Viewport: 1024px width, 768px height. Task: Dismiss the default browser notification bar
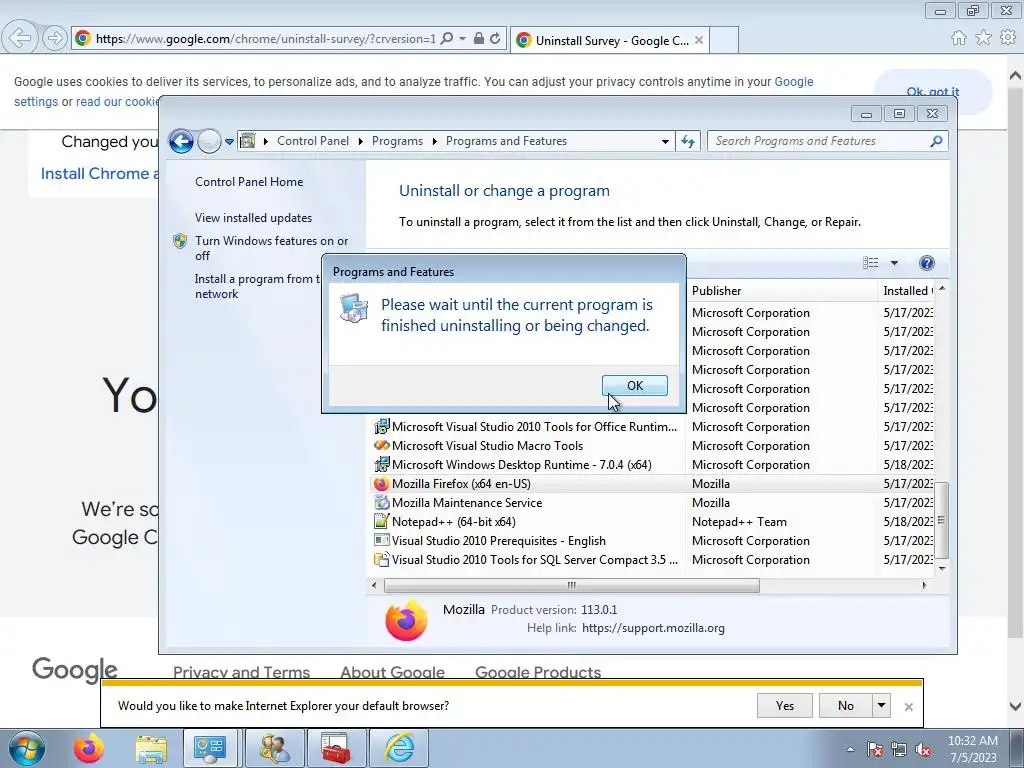coord(908,707)
